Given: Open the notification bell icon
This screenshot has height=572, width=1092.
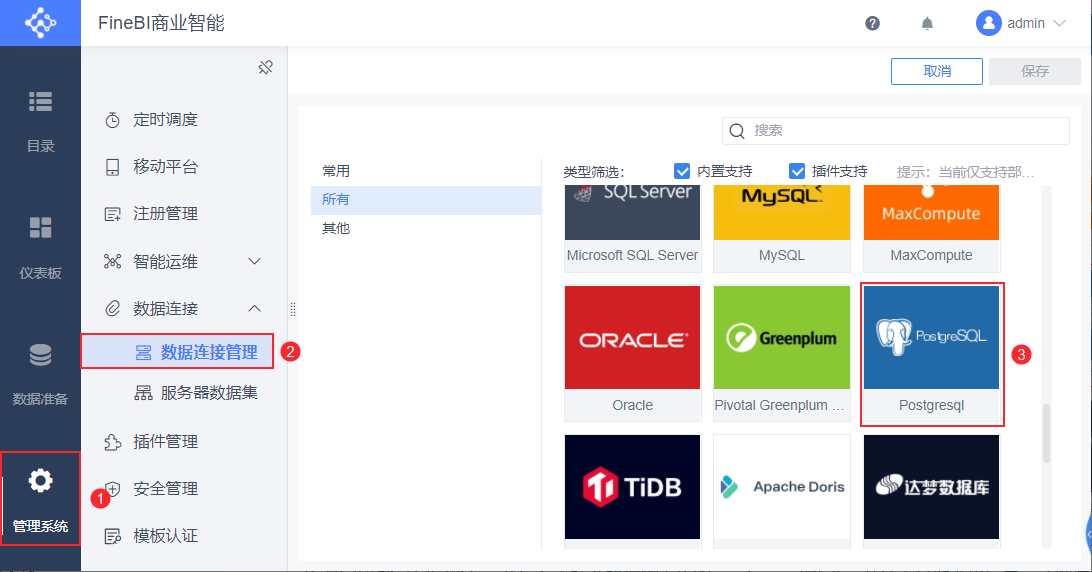Looking at the screenshot, I should (927, 23).
